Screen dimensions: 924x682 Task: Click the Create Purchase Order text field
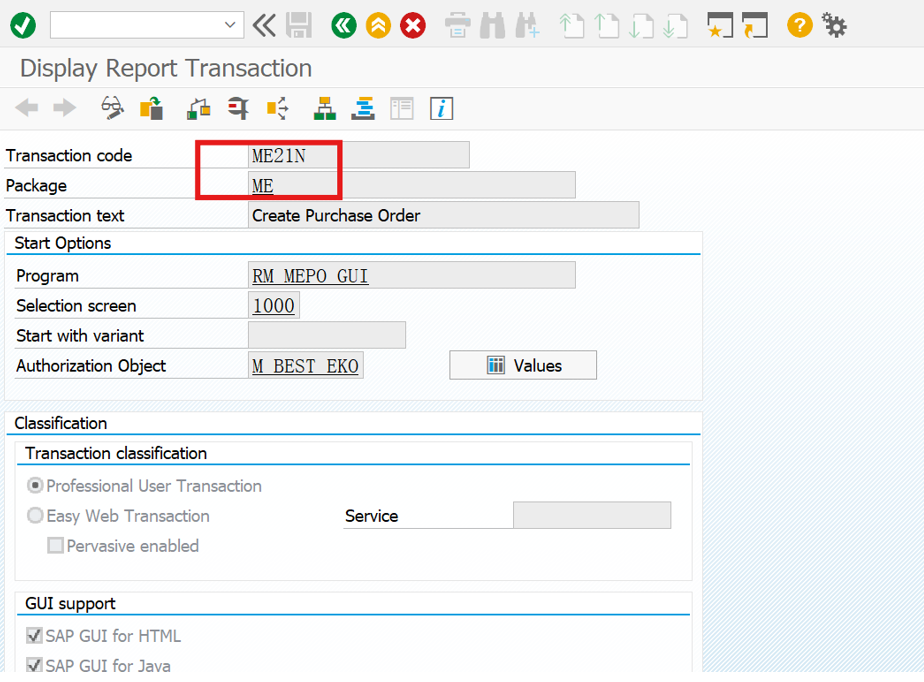click(x=443, y=215)
